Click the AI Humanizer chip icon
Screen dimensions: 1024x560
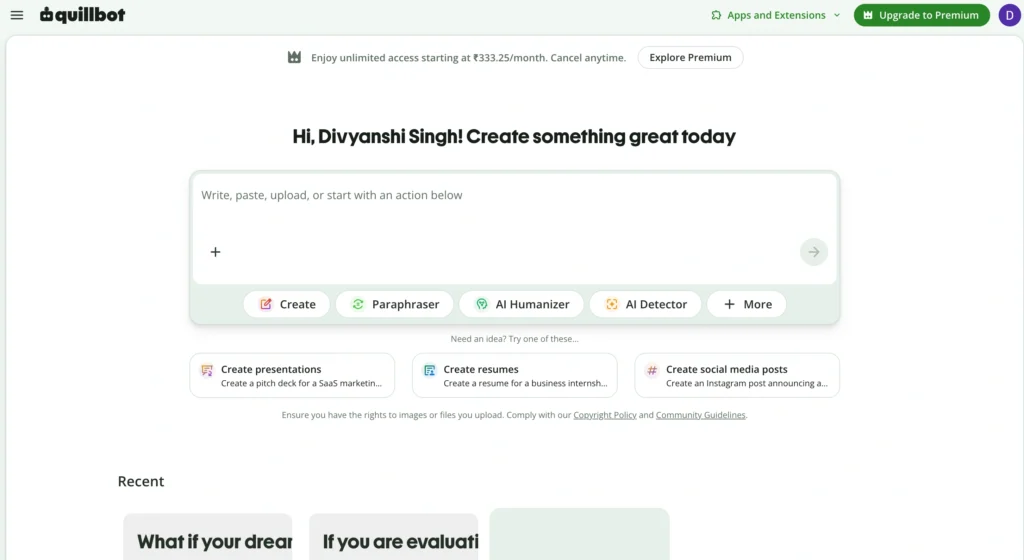(x=481, y=304)
